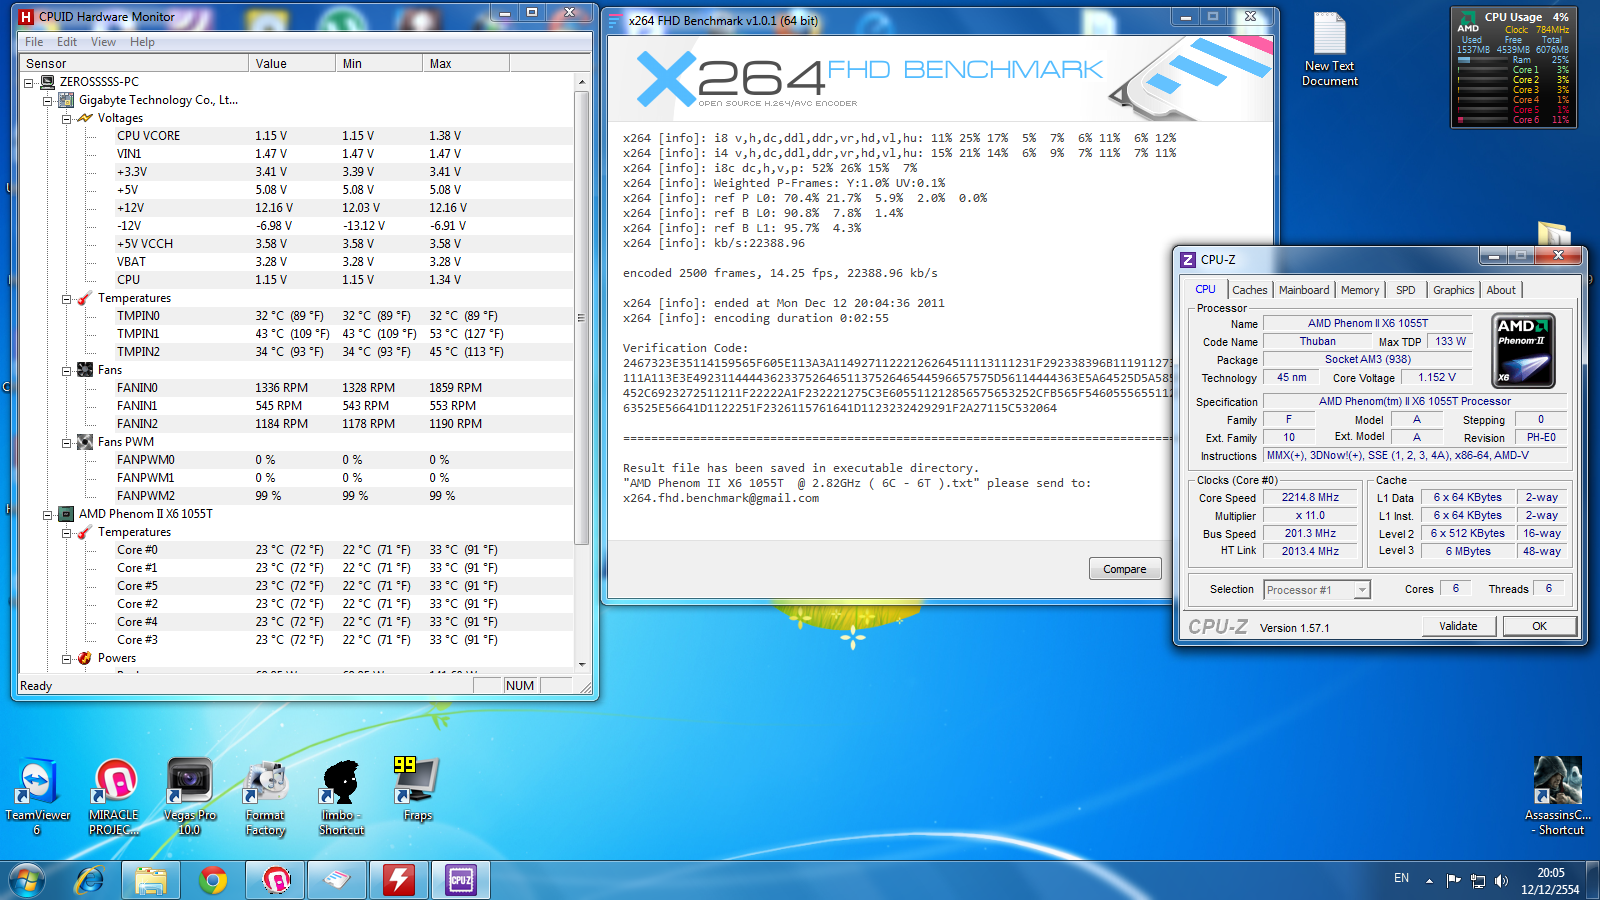Click the chip icon beside AMD Phenom II X6 1055T

66,514
